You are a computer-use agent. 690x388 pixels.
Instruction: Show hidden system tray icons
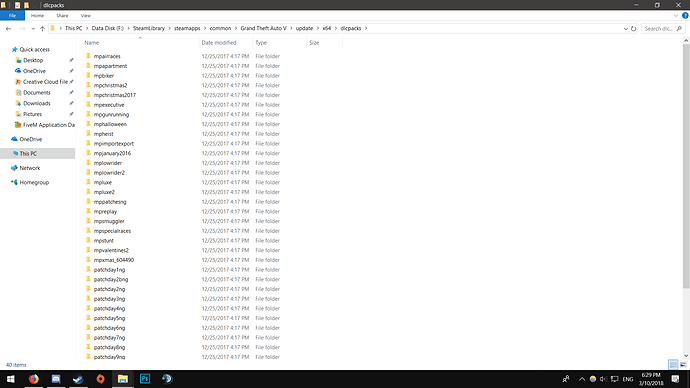tap(582, 379)
